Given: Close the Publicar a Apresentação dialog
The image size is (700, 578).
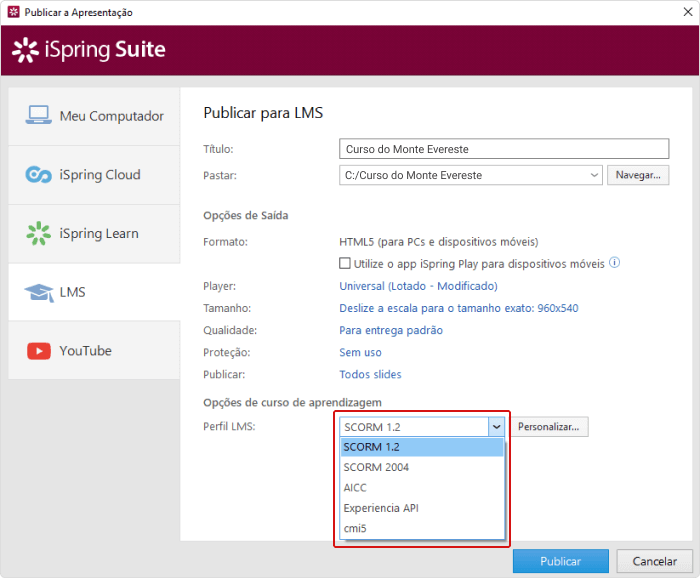Looking at the screenshot, I should [688, 12].
